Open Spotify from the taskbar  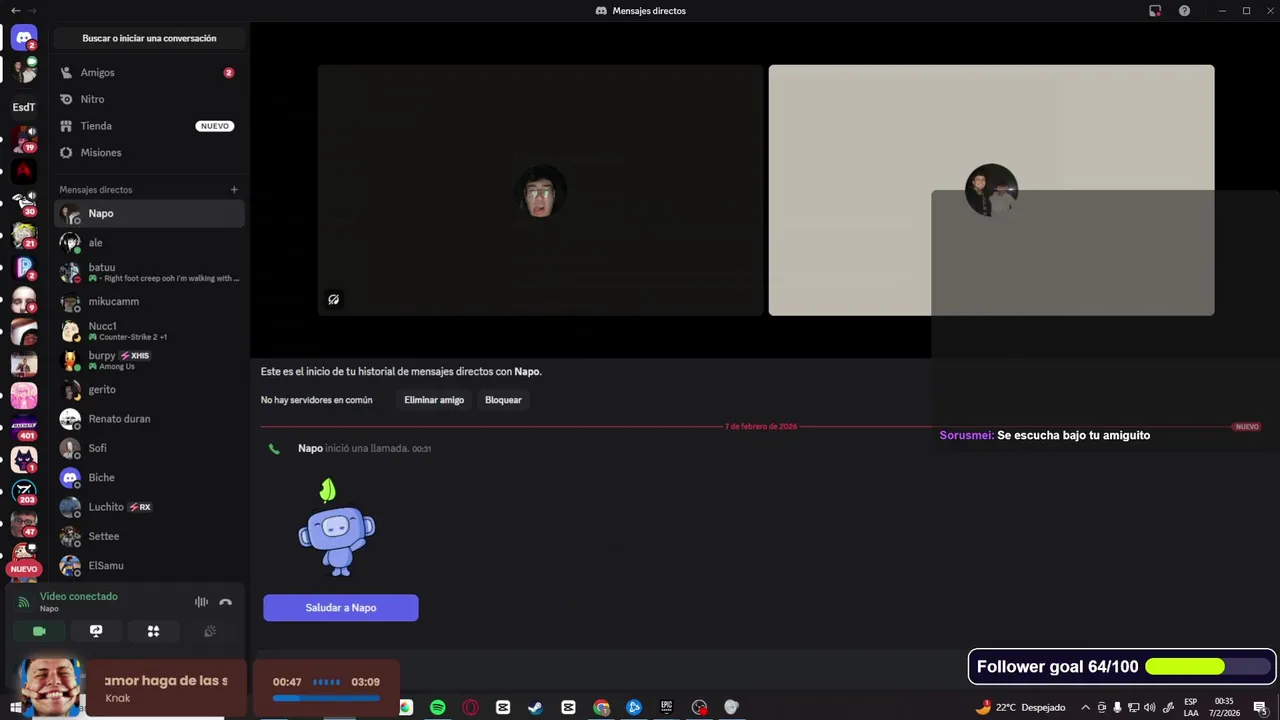click(437, 707)
